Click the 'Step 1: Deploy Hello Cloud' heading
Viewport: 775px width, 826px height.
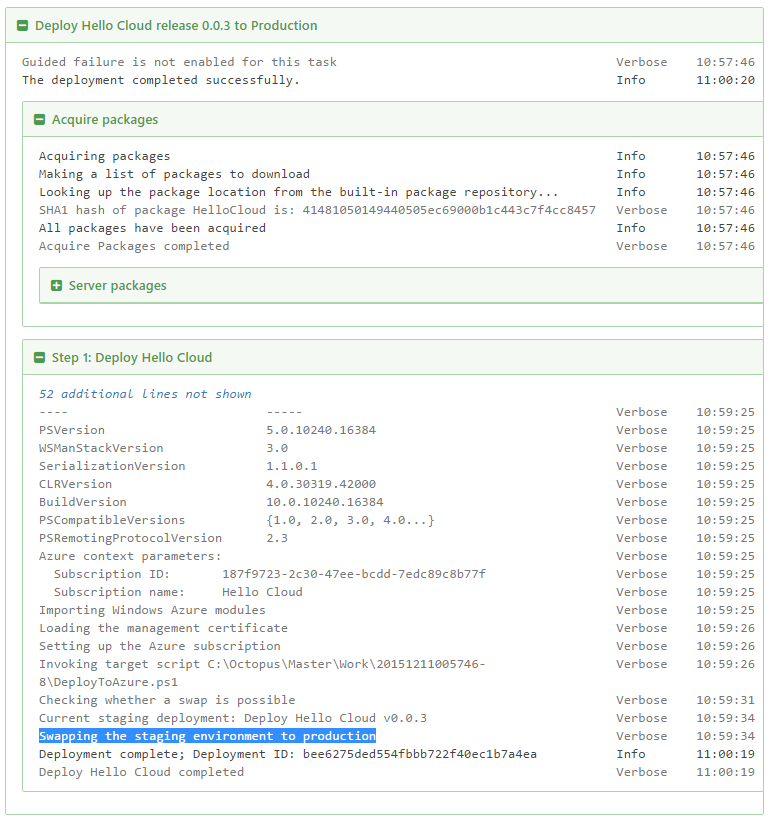pyautogui.click(x=132, y=358)
